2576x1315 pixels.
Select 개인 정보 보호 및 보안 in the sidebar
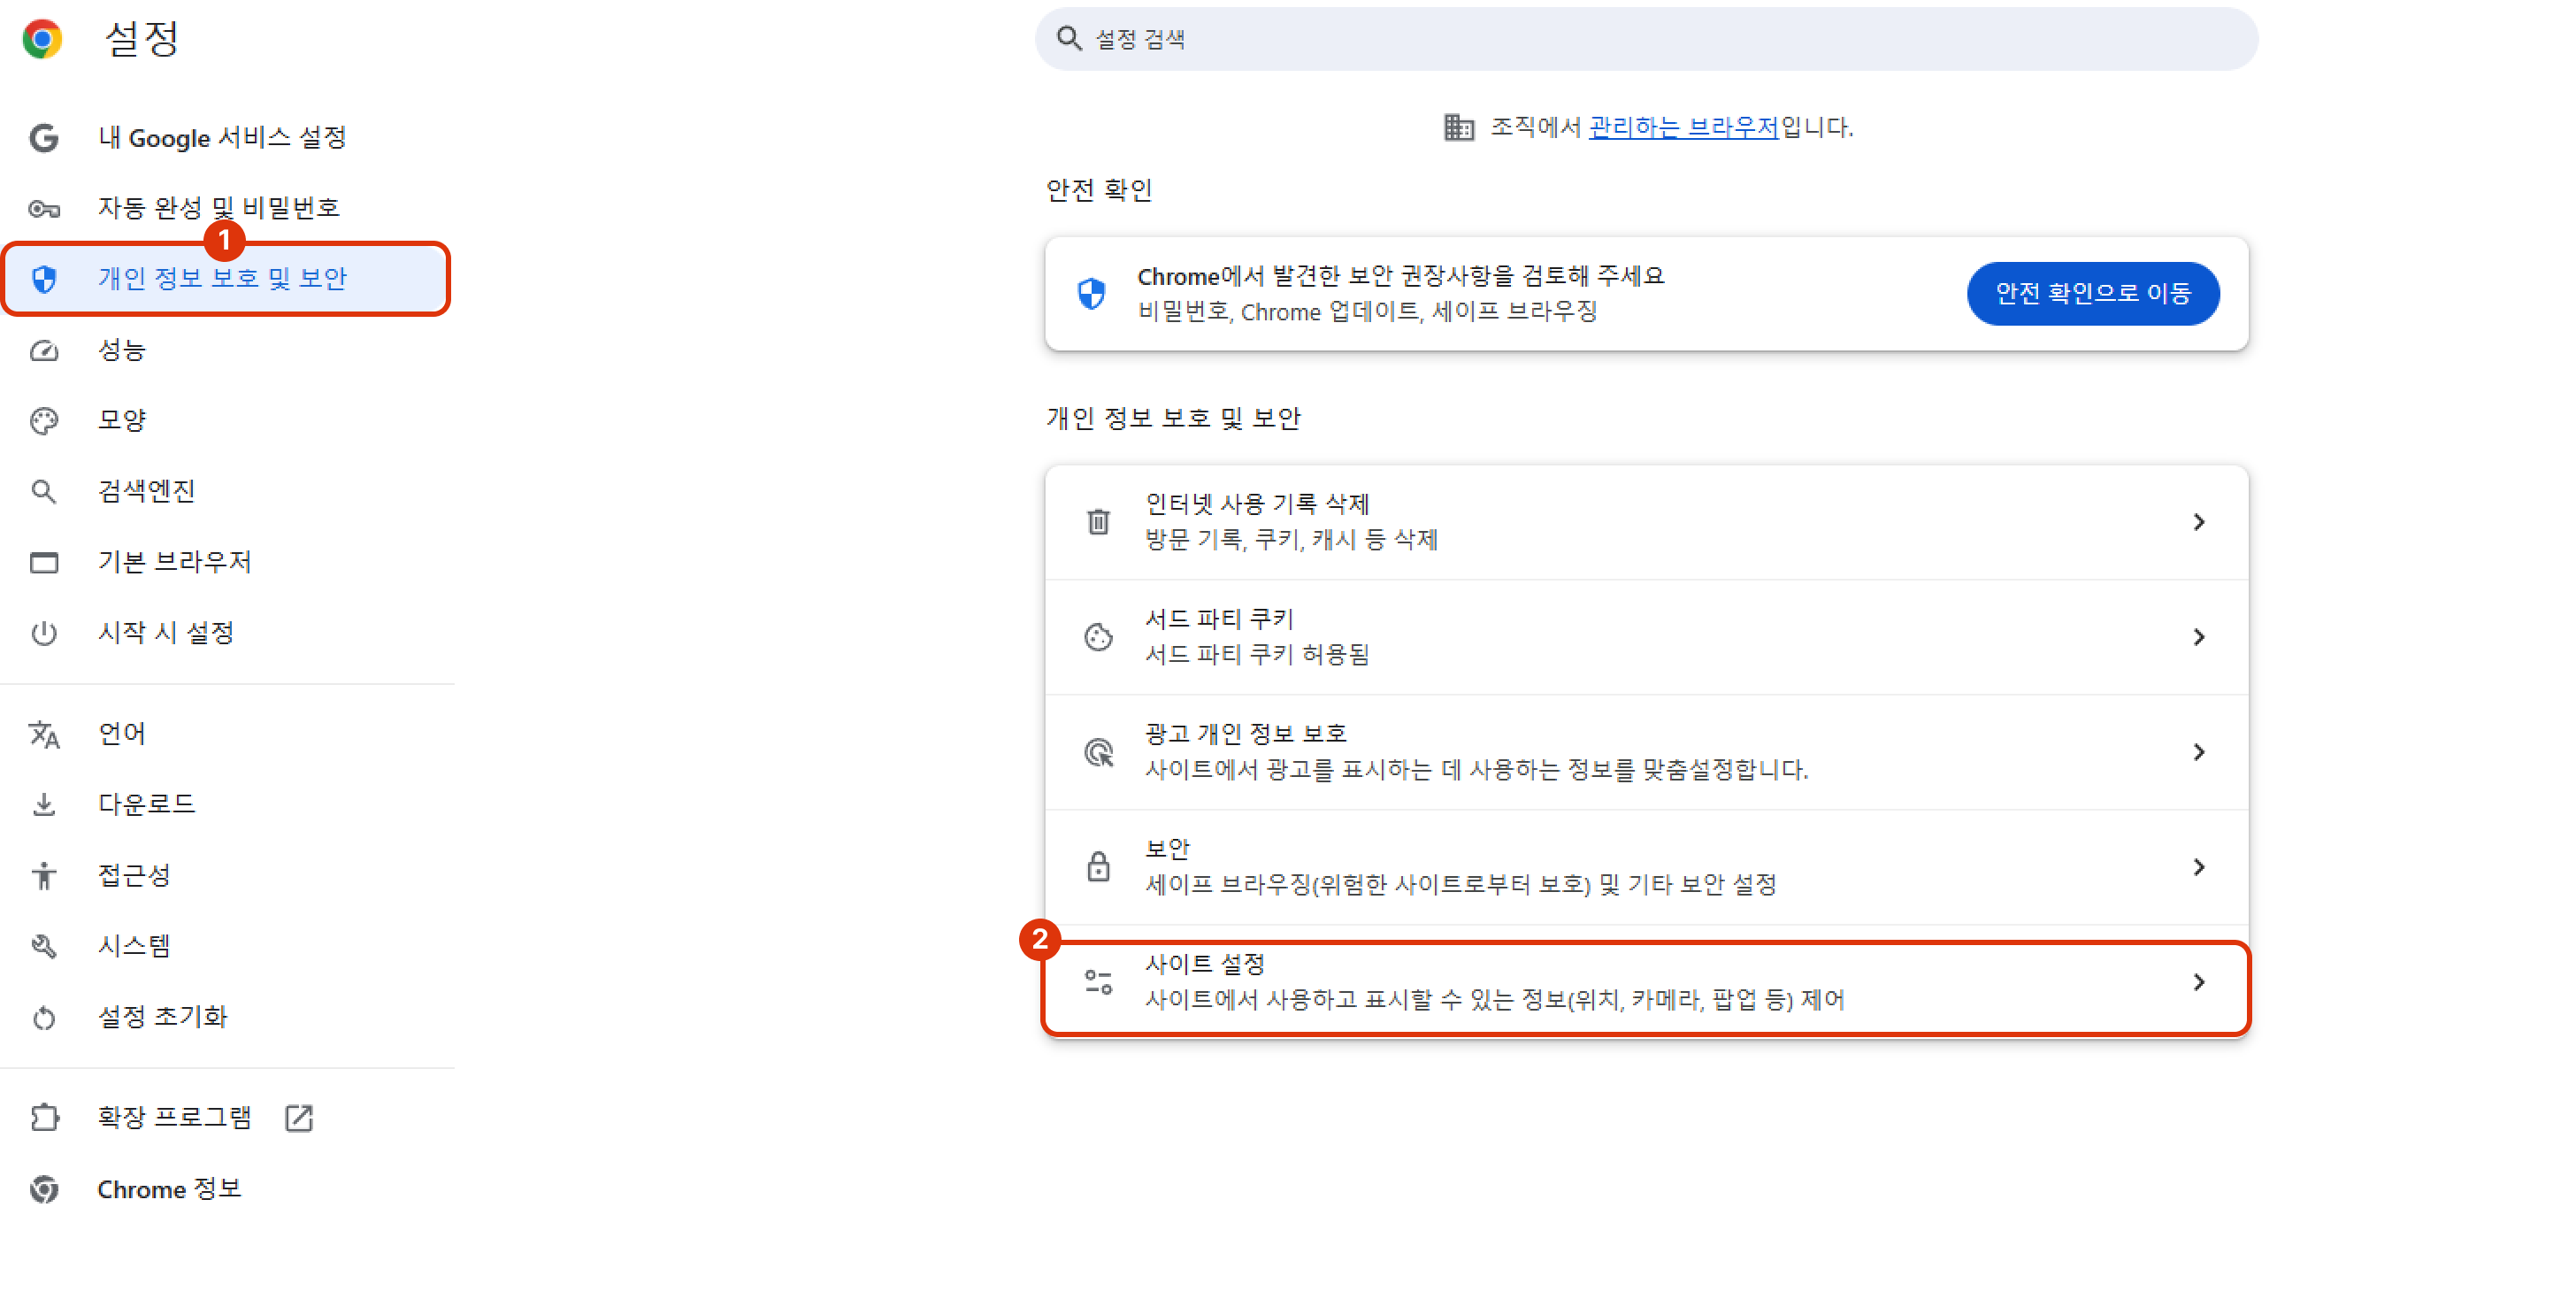pos(222,279)
